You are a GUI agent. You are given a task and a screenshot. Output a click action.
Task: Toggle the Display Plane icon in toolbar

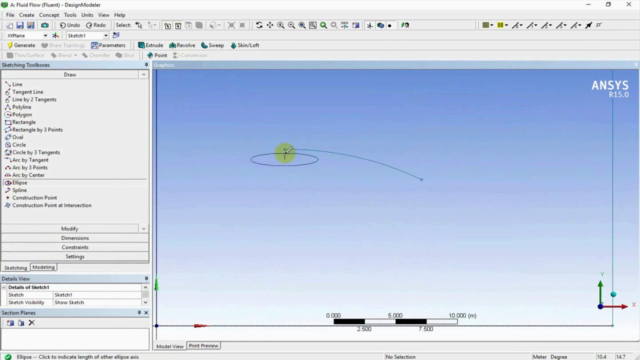coord(370,25)
